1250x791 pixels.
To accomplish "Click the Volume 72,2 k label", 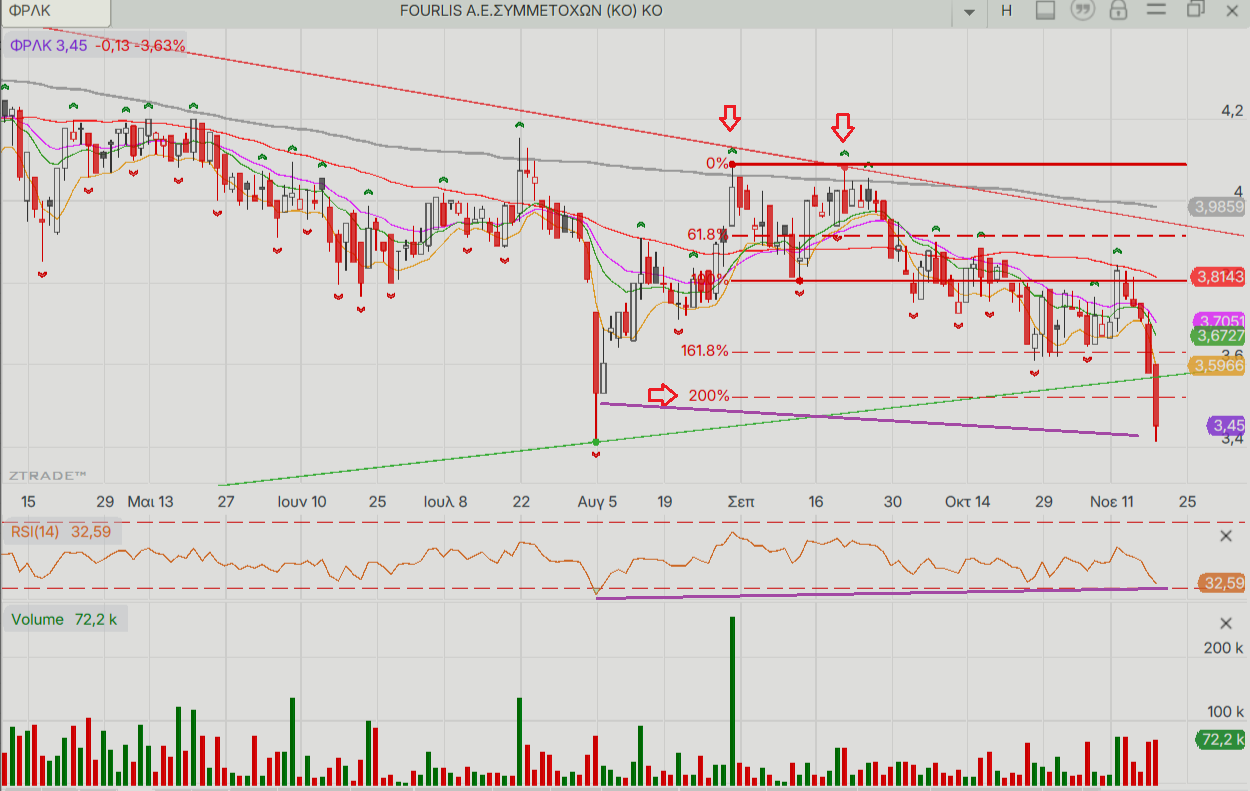I will [65, 620].
